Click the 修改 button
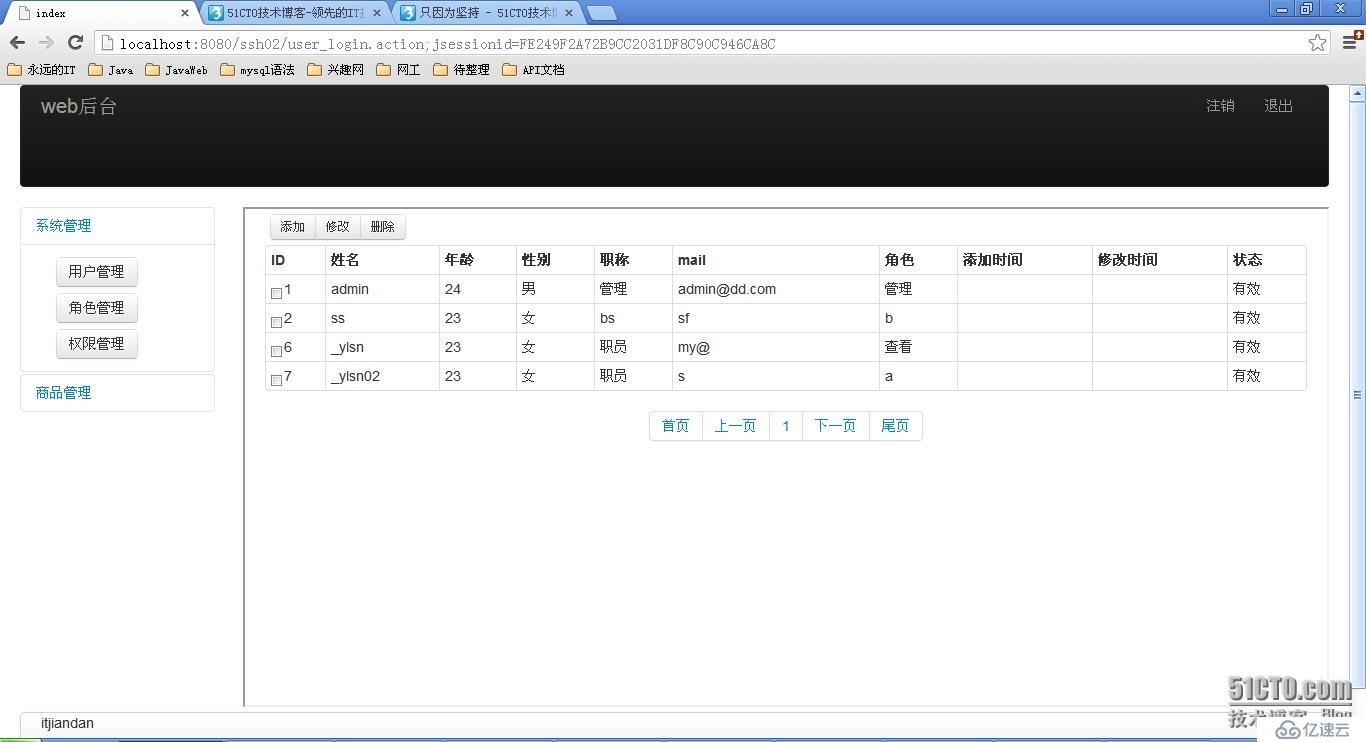The height and width of the screenshot is (742, 1366). click(x=338, y=227)
